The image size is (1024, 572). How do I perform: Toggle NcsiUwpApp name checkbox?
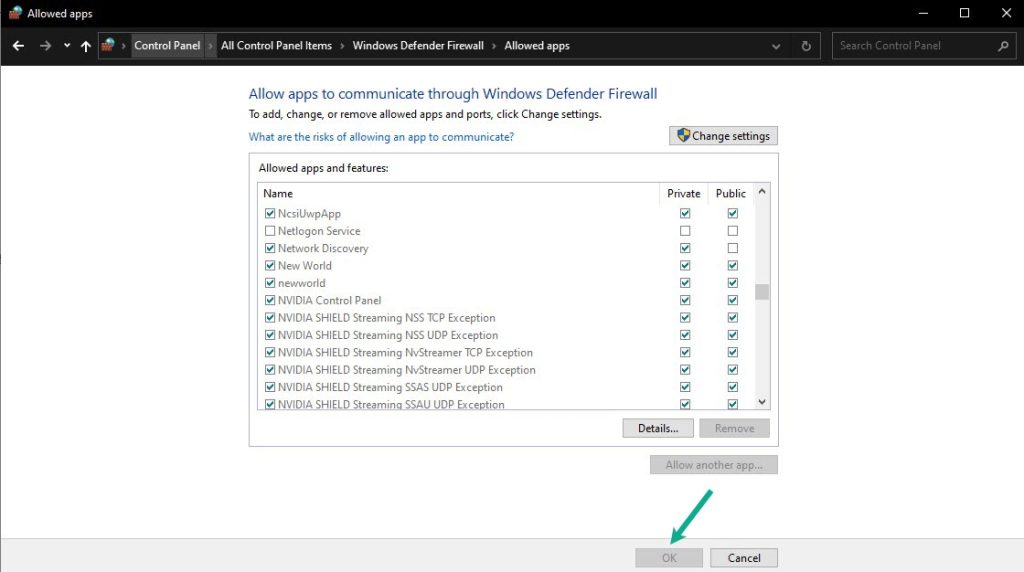[x=270, y=214]
